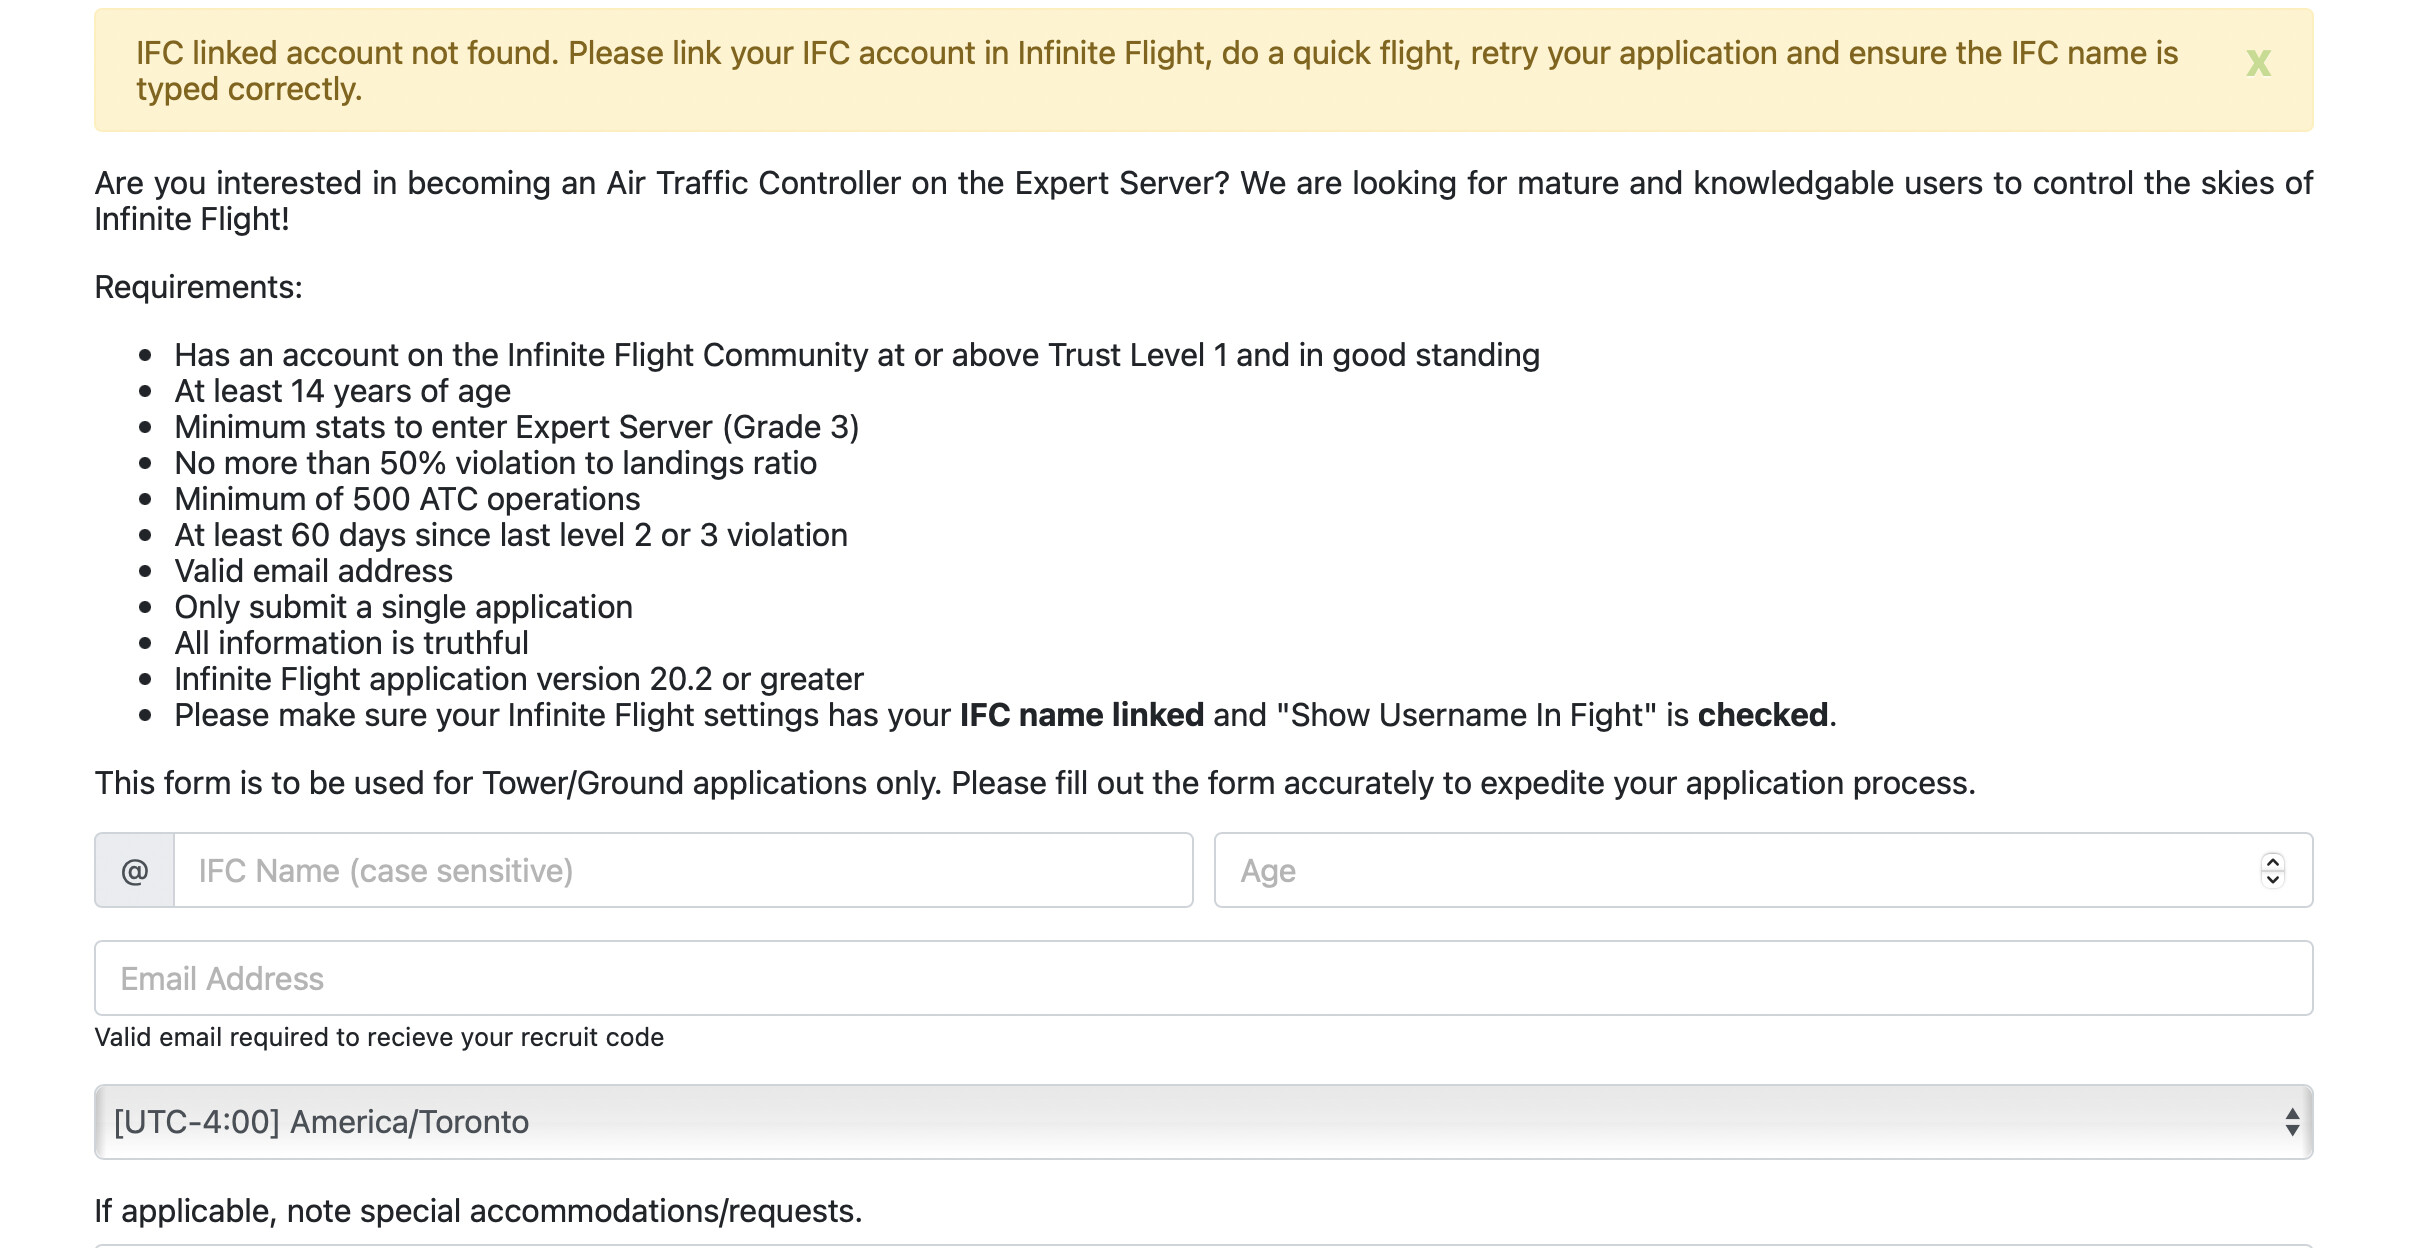The height and width of the screenshot is (1248, 2422).
Task: Click the timezone dropdown's up-down arrows
Action: click(x=2291, y=1122)
